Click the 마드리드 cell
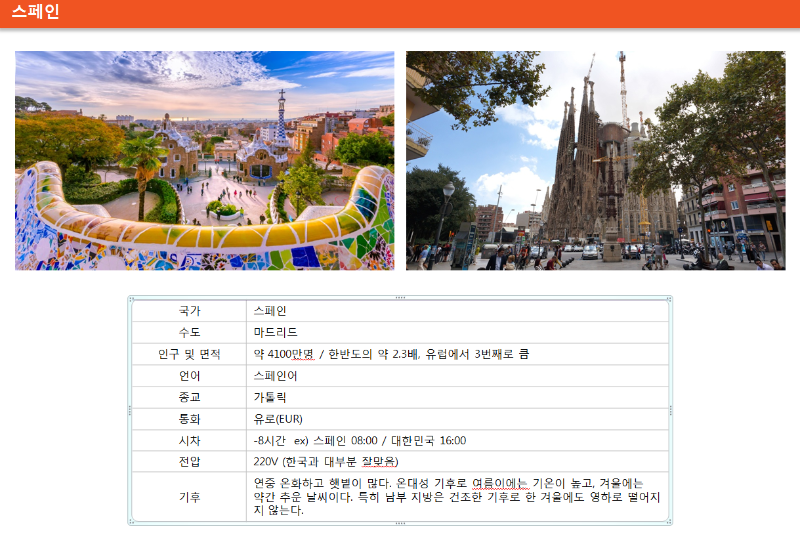Viewport: 800px width, 534px height. point(457,333)
